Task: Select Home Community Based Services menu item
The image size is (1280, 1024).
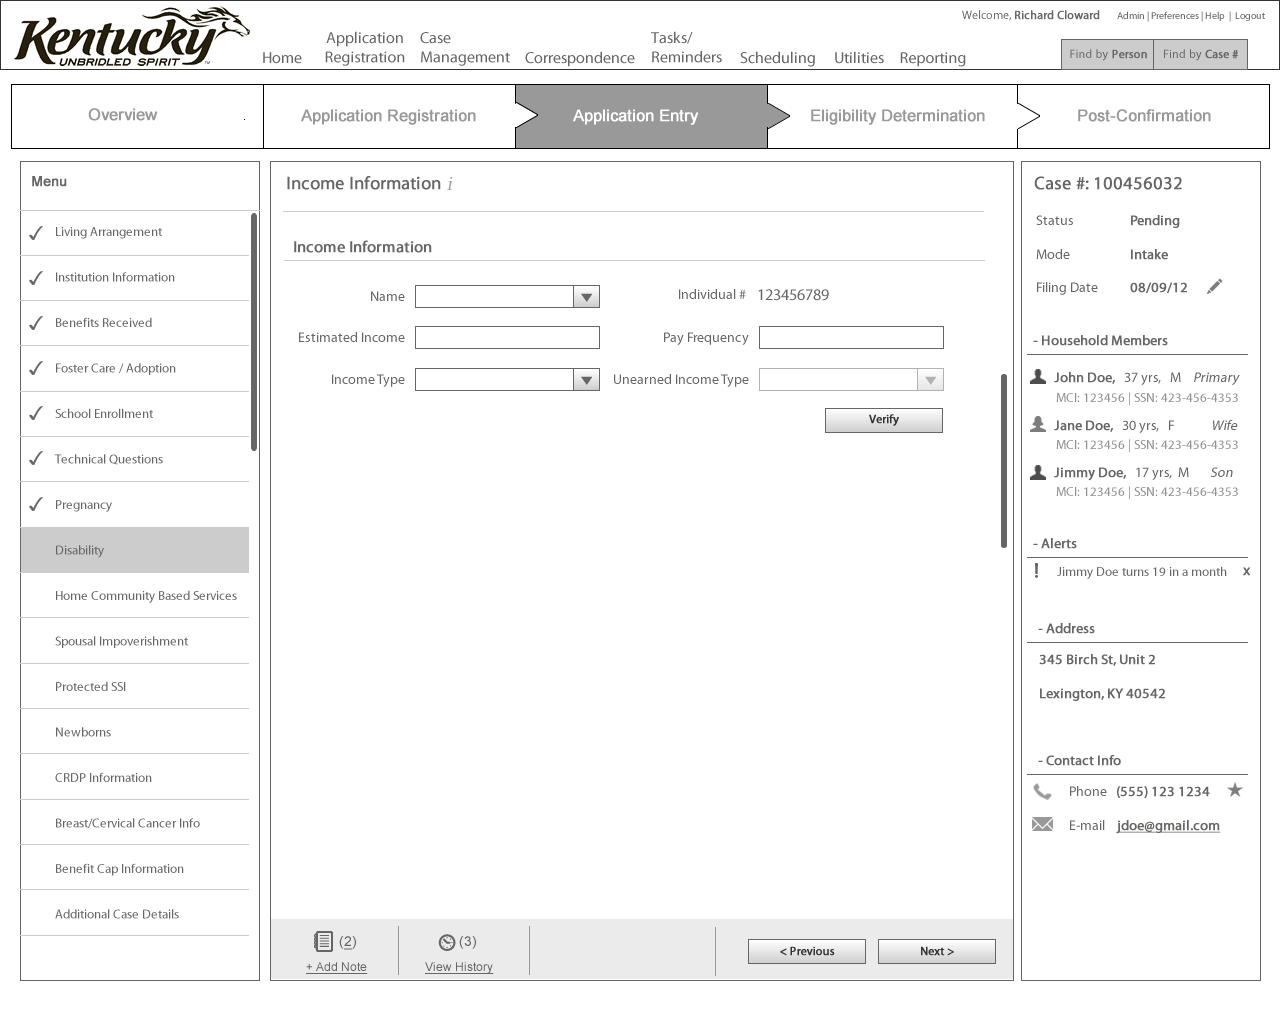Action: pyautogui.click(x=135, y=596)
